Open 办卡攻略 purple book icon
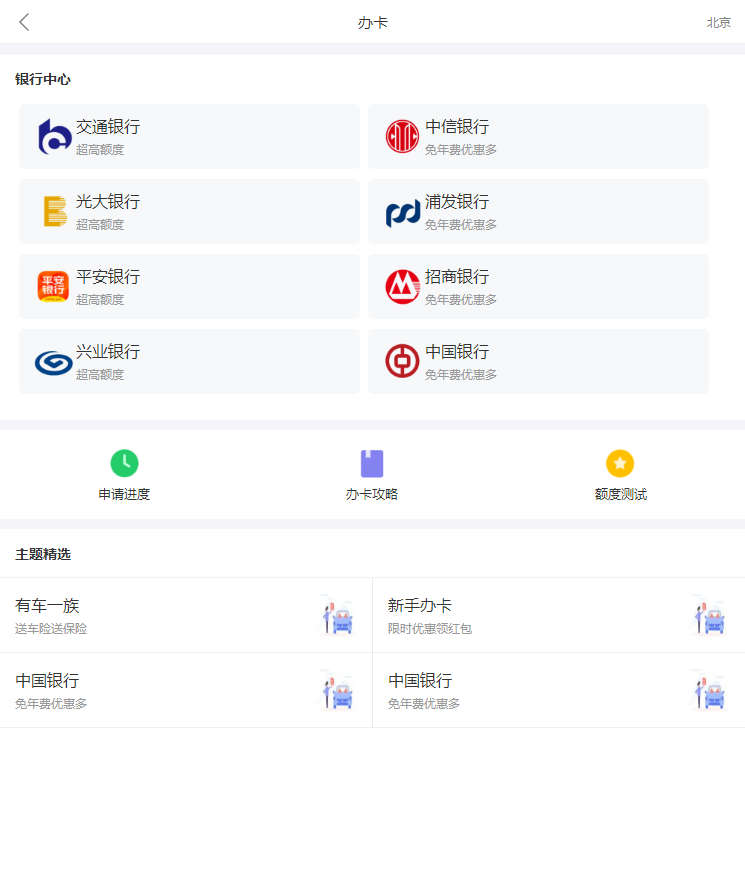 click(372, 463)
